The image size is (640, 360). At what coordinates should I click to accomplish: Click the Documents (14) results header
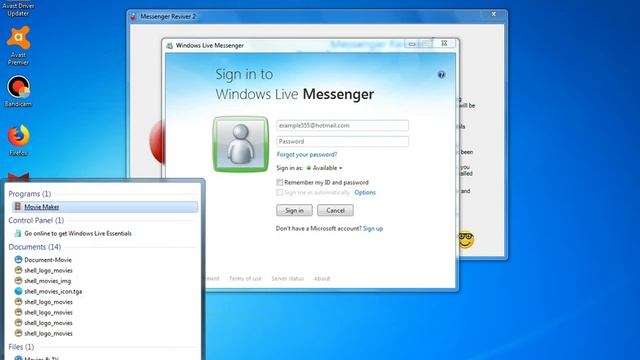coord(35,247)
